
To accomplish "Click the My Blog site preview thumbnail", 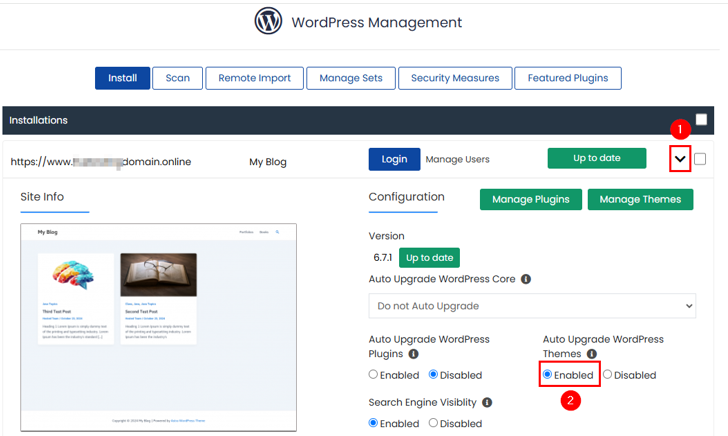I will (158, 327).
